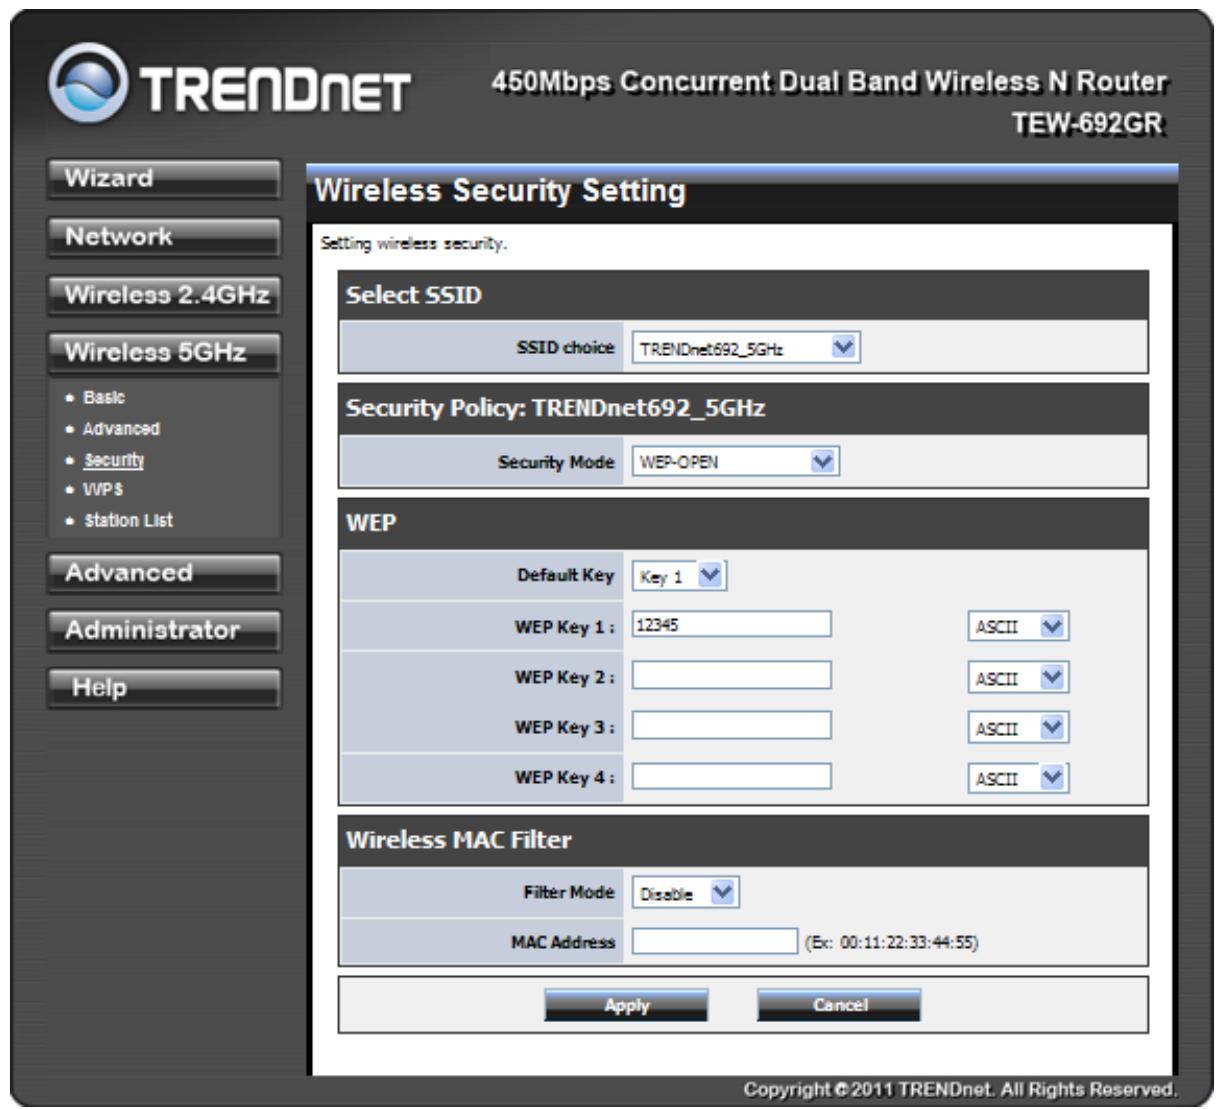Open the Help menu
The image size is (1217, 1109).
coord(164,688)
